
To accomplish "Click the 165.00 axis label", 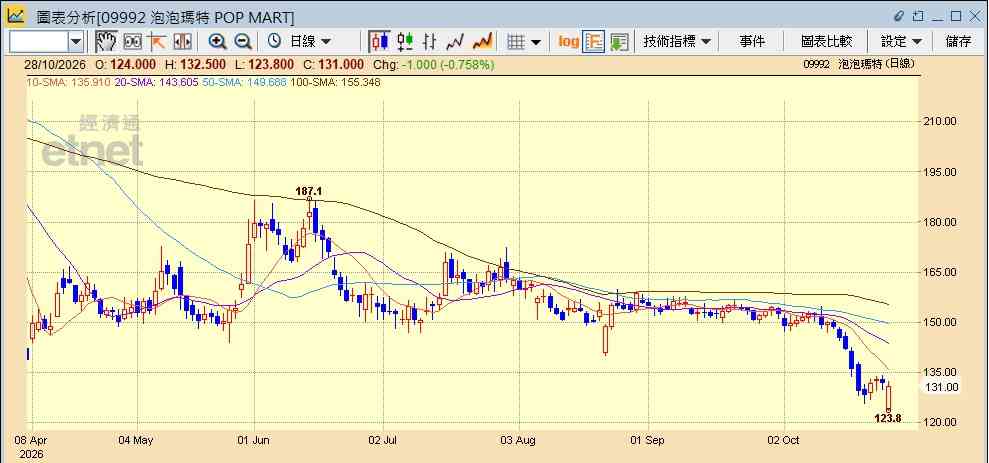I will tap(940, 272).
